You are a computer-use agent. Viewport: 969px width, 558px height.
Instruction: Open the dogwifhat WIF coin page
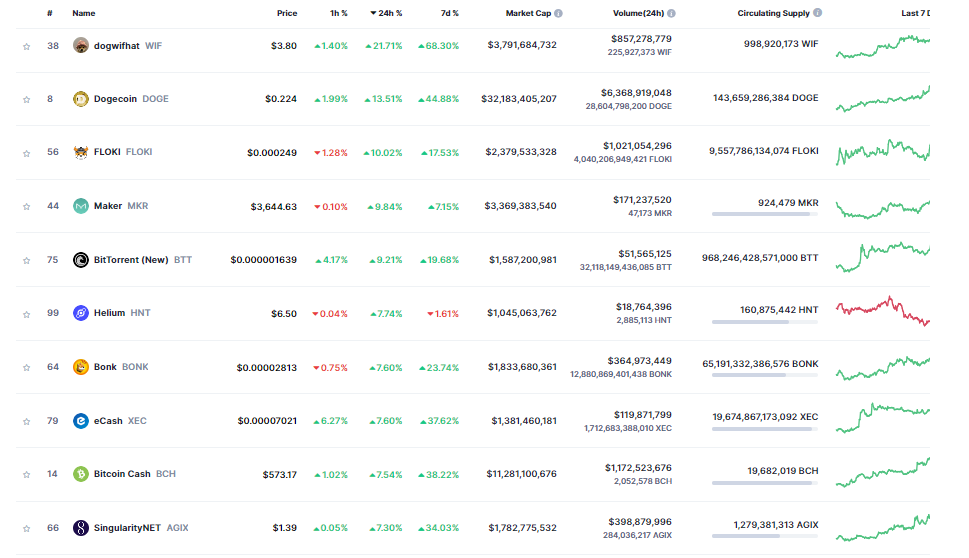(127, 46)
